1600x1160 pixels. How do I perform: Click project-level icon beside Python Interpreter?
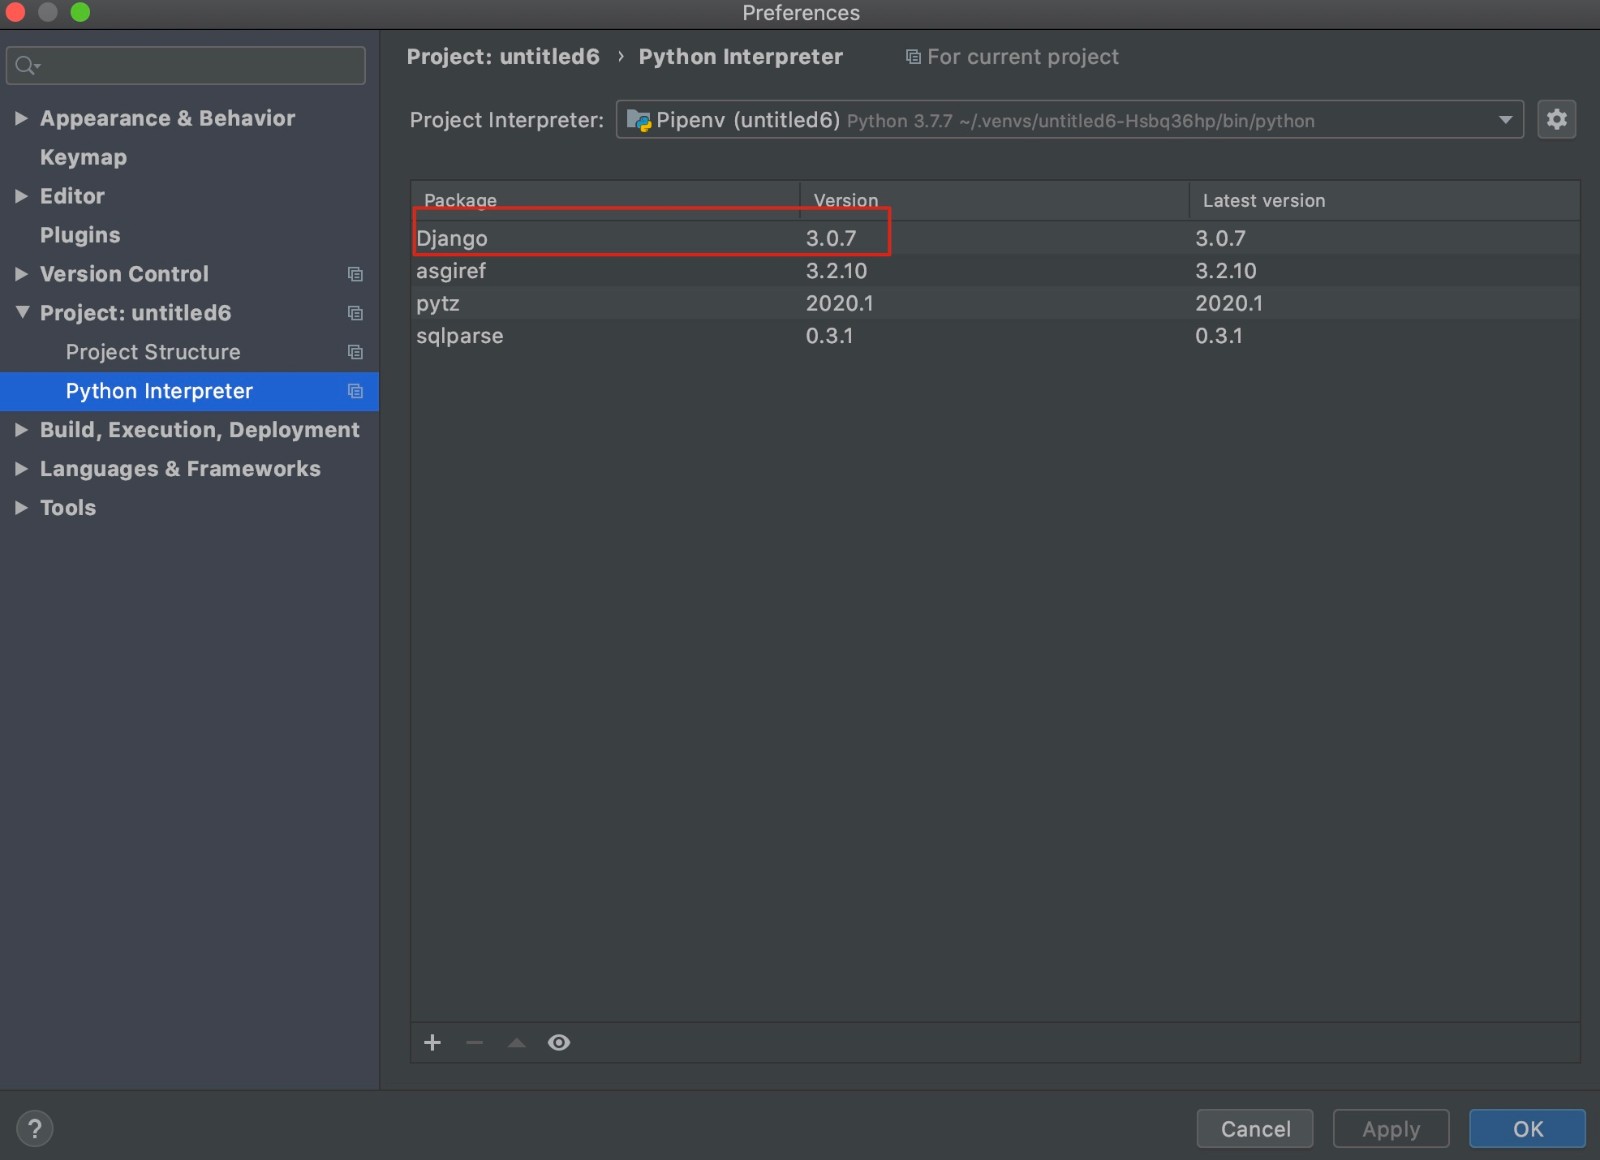[355, 391]
